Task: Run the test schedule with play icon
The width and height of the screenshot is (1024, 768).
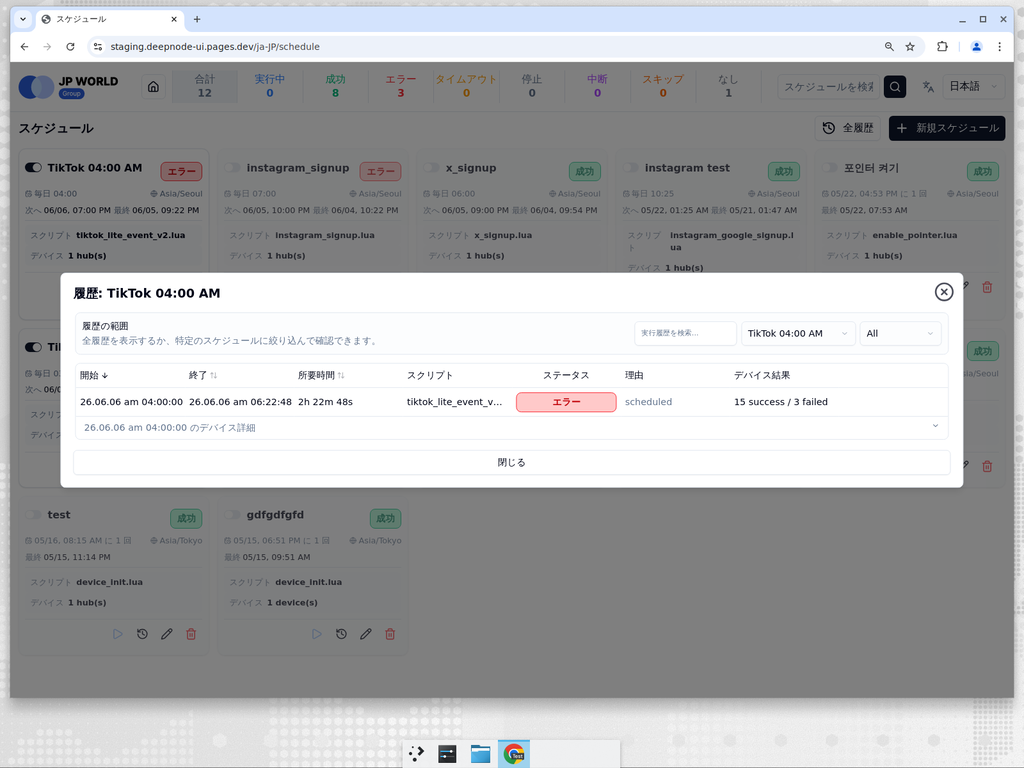Action: [118, 634]
